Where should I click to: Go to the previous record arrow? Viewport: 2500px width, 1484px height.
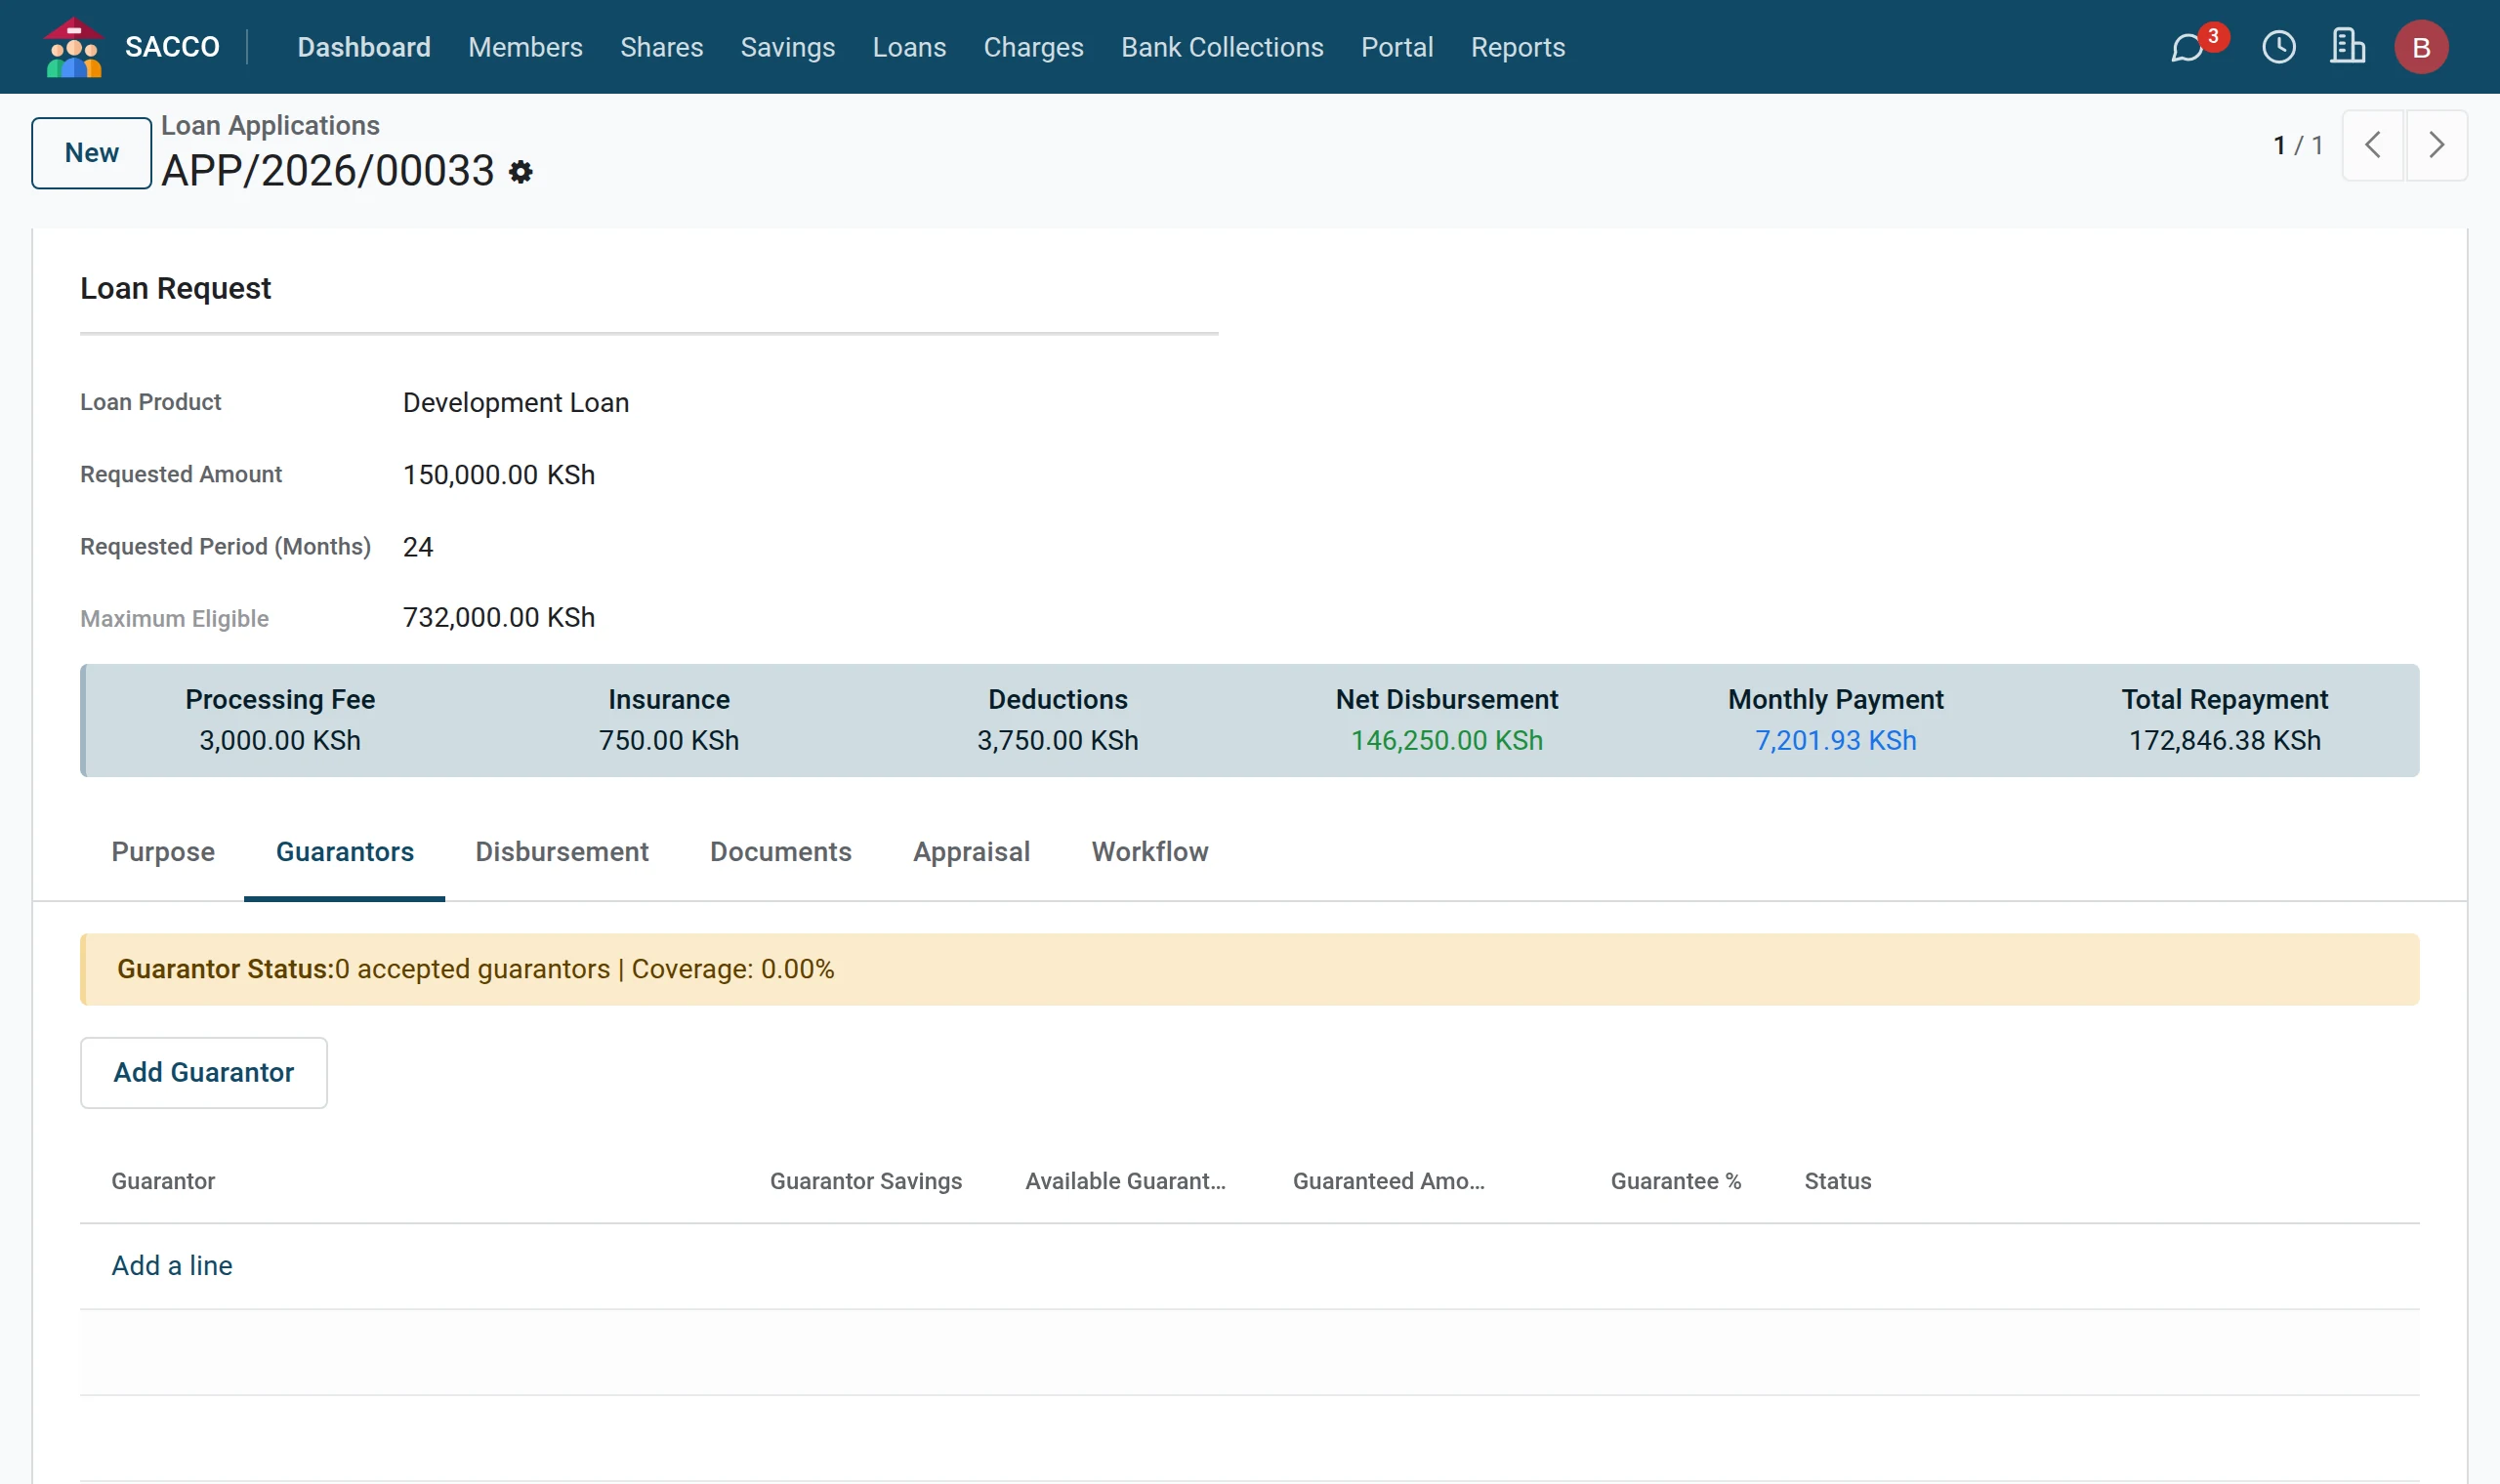click(2372, 145)
